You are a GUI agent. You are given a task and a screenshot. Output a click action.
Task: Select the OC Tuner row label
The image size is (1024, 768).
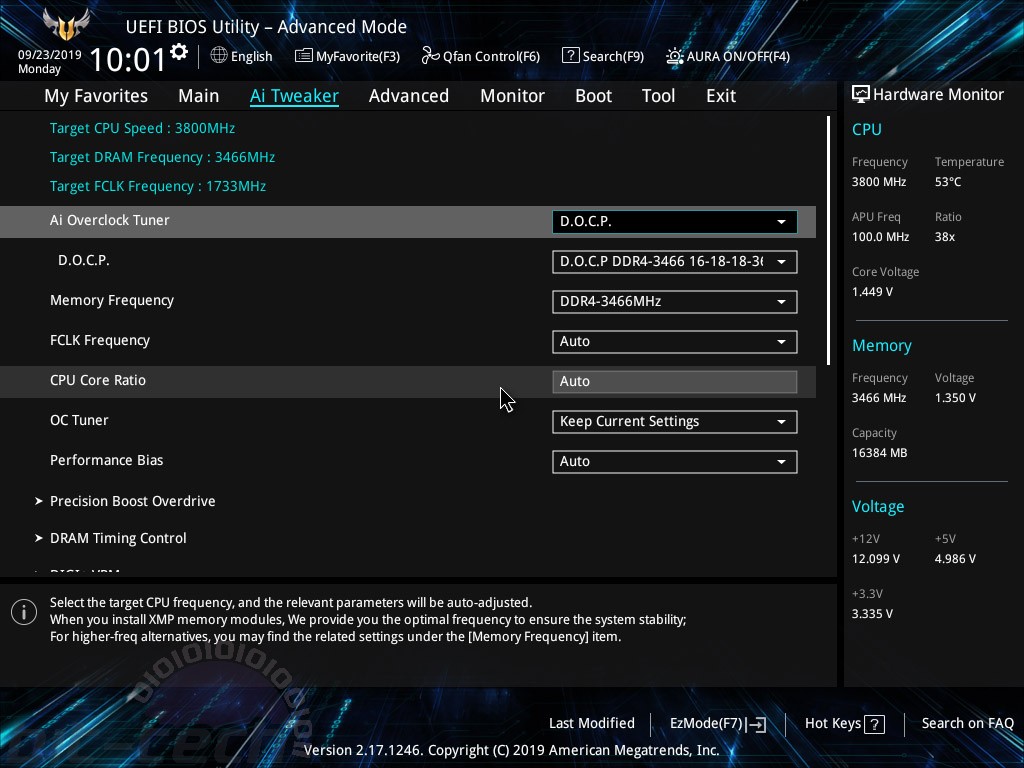(79, 420)
